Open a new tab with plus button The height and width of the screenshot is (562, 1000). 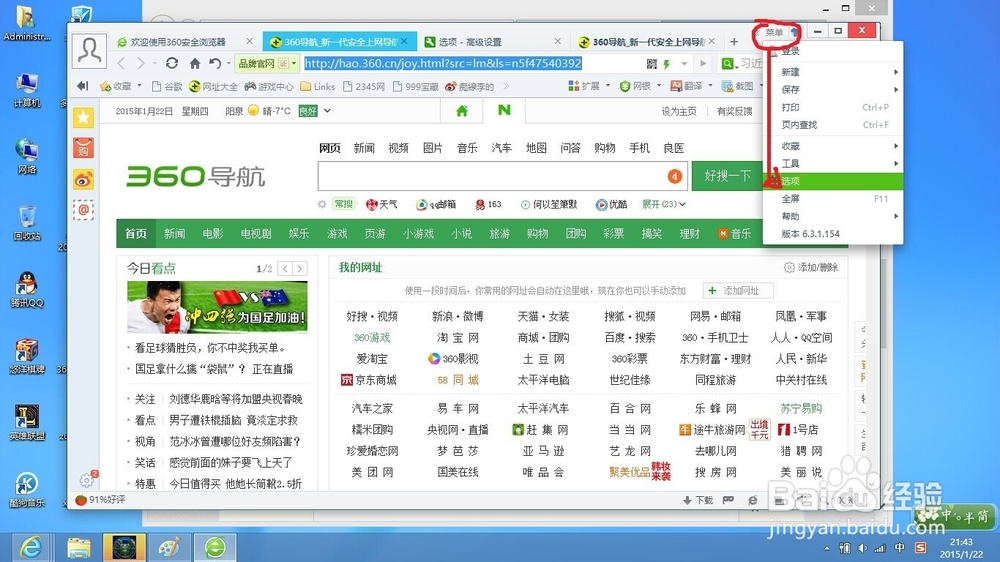(x=734, y=41)
